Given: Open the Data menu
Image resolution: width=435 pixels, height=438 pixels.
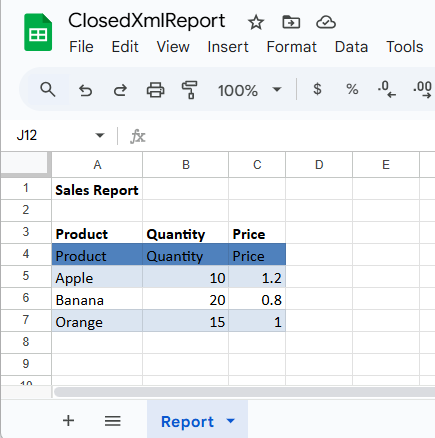Looking at the screenshot, I should click(x=351, y=47).
